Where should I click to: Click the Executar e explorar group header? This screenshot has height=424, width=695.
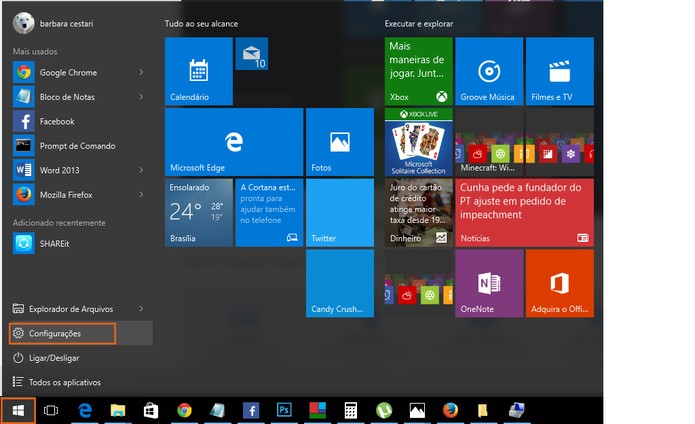point(419,23)
